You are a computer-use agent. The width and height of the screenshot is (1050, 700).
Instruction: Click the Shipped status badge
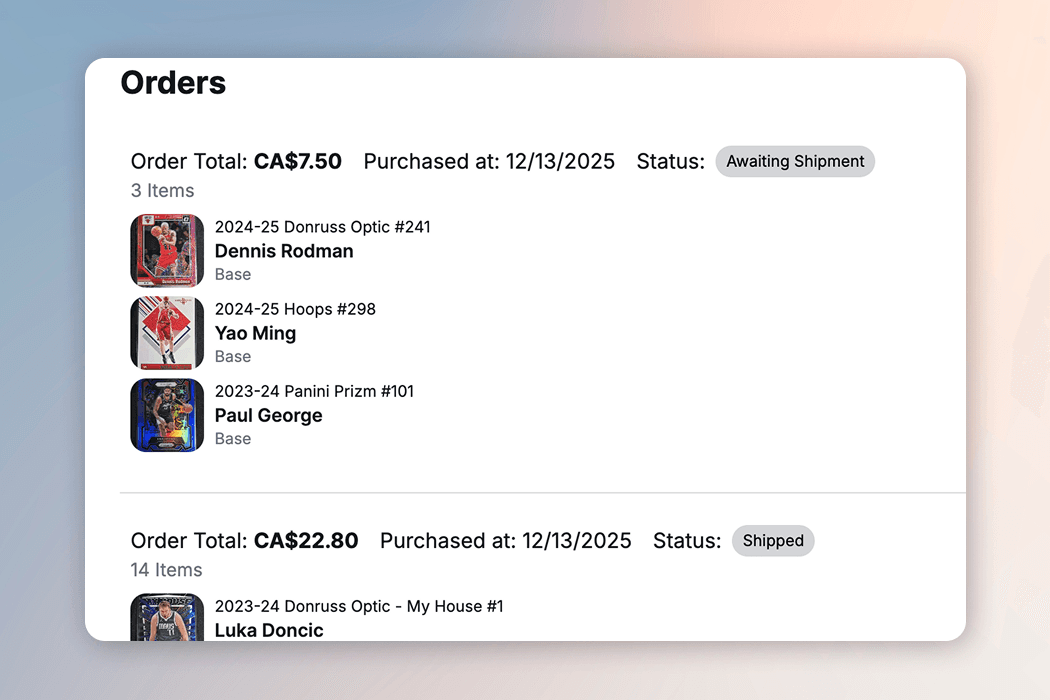coord(773,541)
